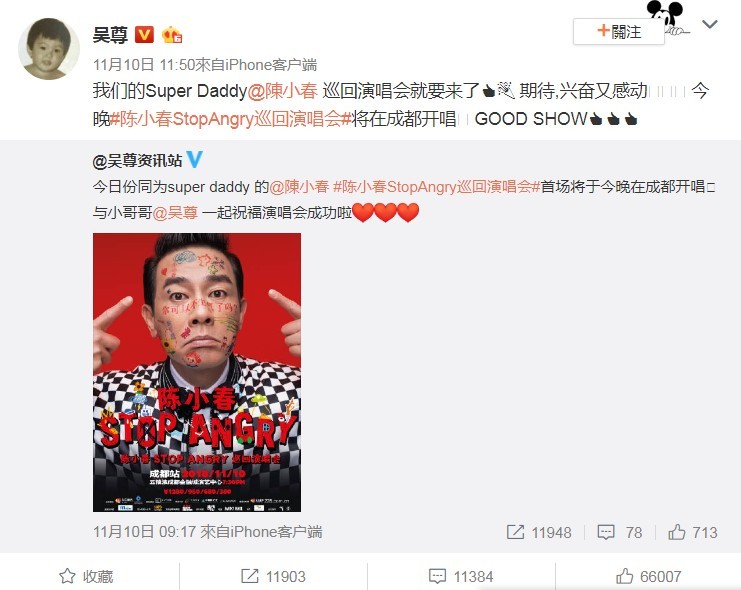Screen dimensions: 741x590
Task: Open the @陳小春 mention in main post
Action: pyautogui.click(x=282, y=91)
